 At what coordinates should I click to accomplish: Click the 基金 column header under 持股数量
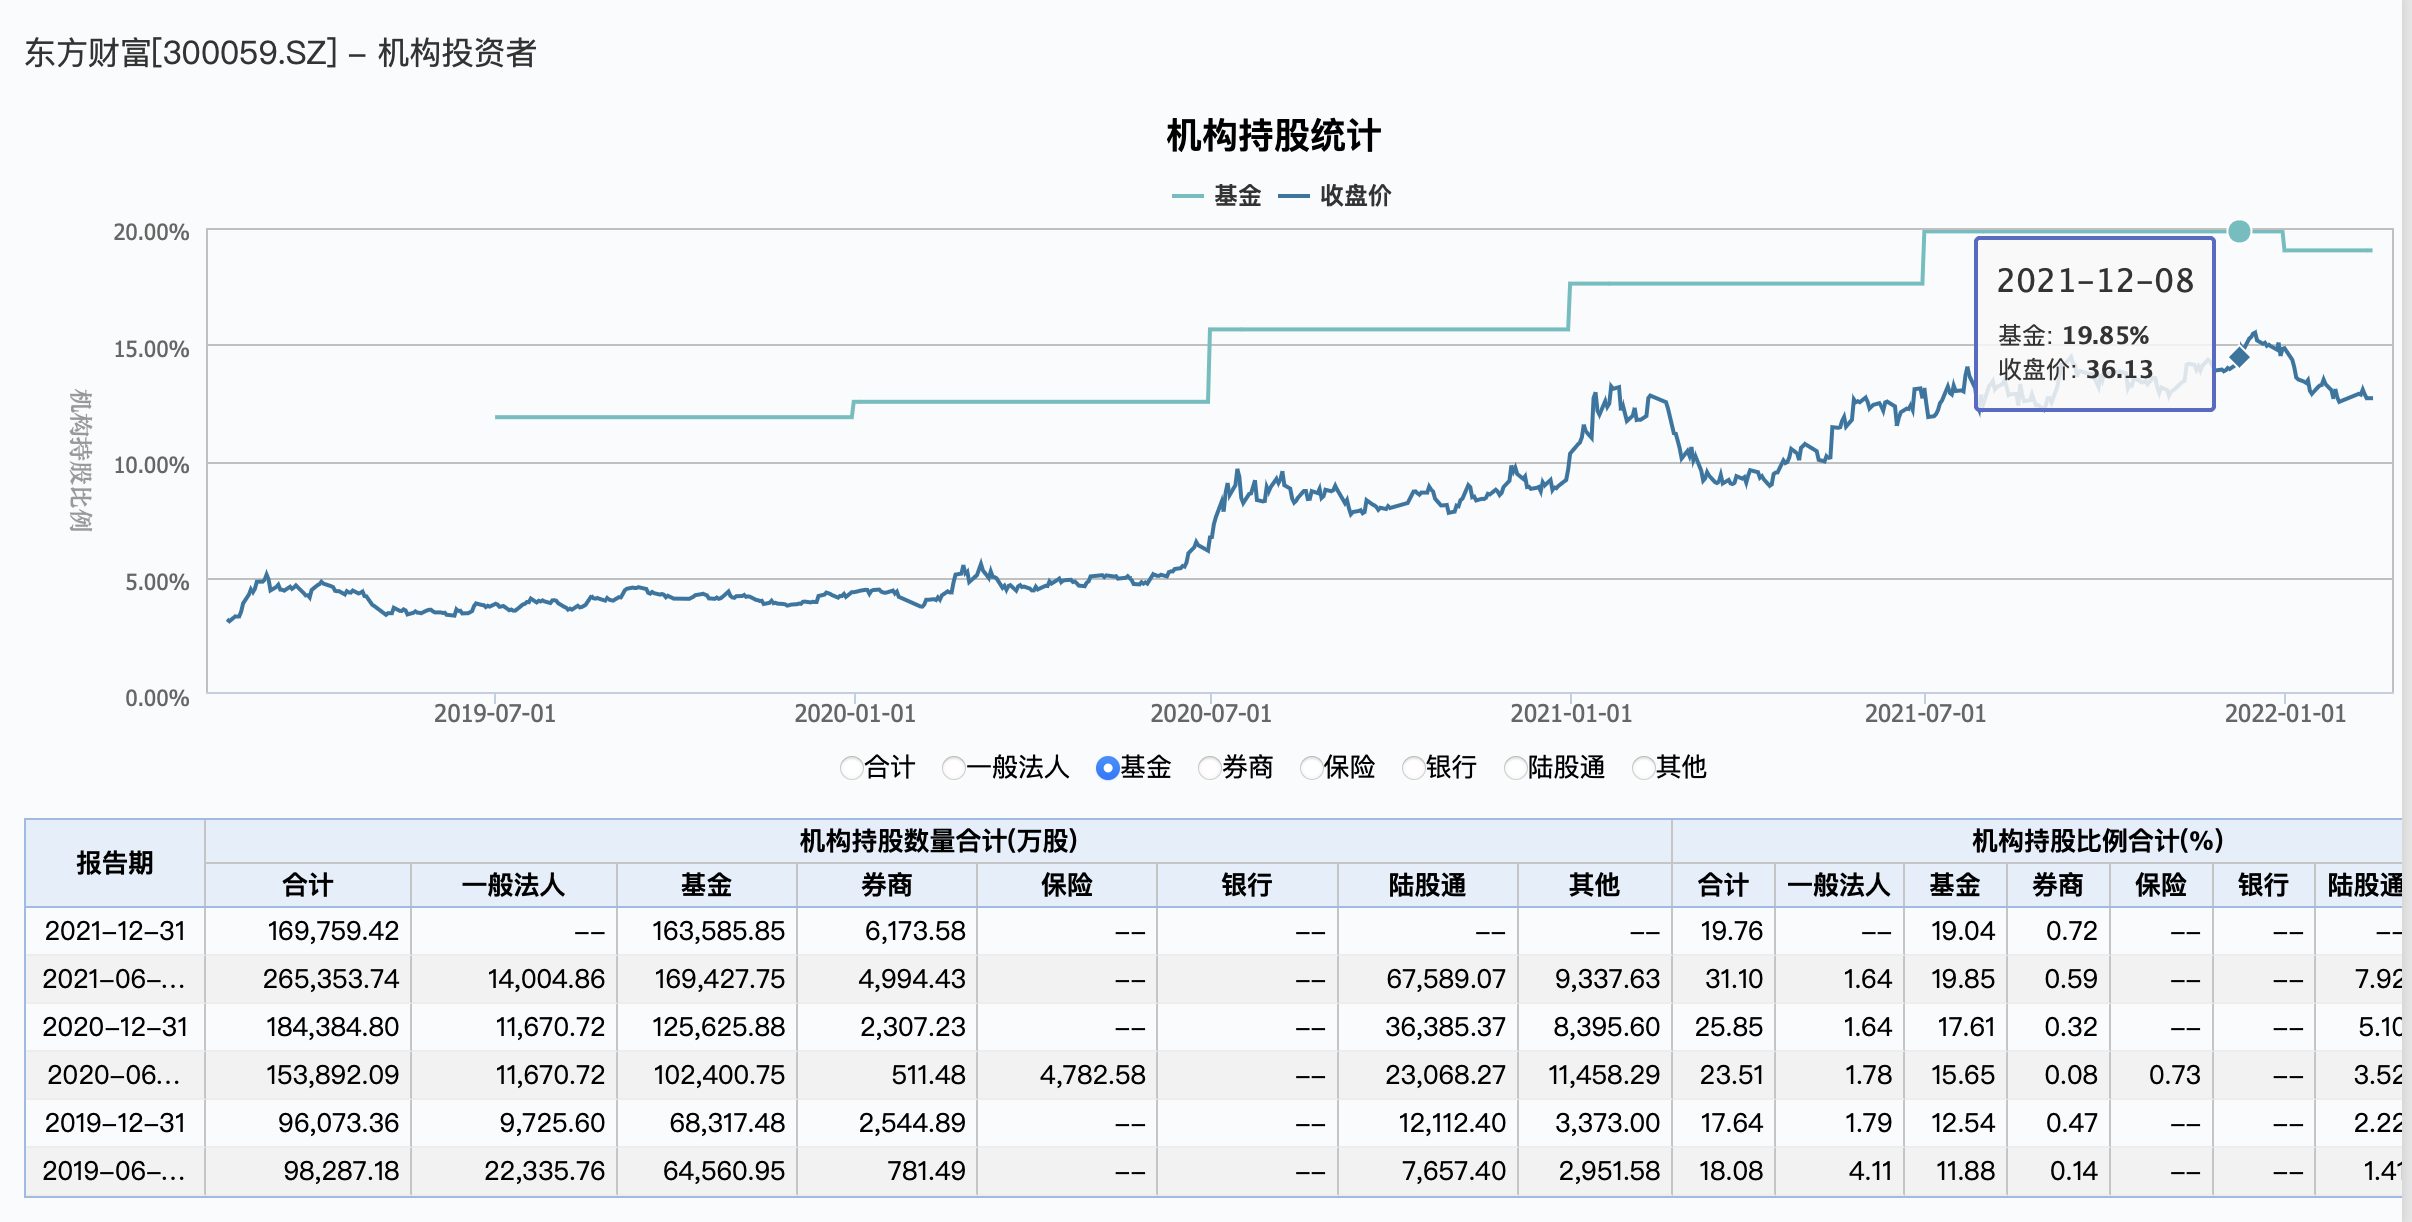coord(706,885)
